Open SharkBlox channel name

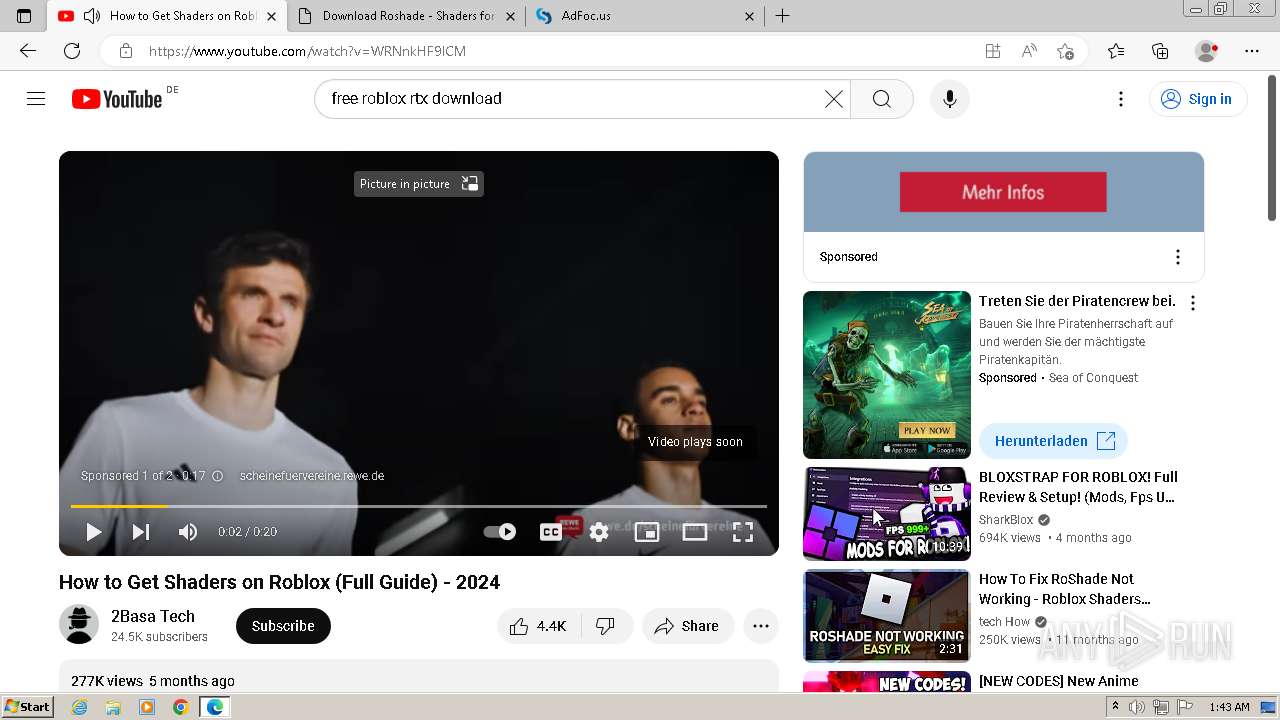coord(1006,520)
